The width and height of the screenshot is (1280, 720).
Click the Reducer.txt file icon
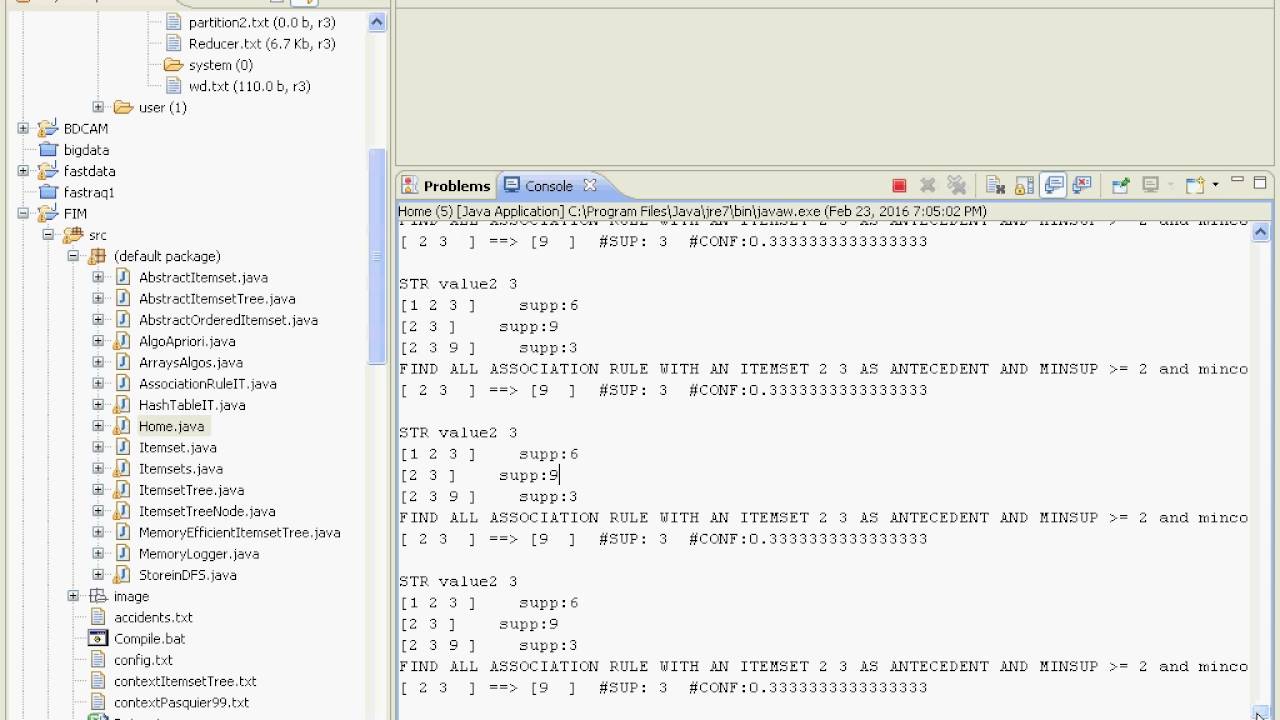(x=172, y=44)
